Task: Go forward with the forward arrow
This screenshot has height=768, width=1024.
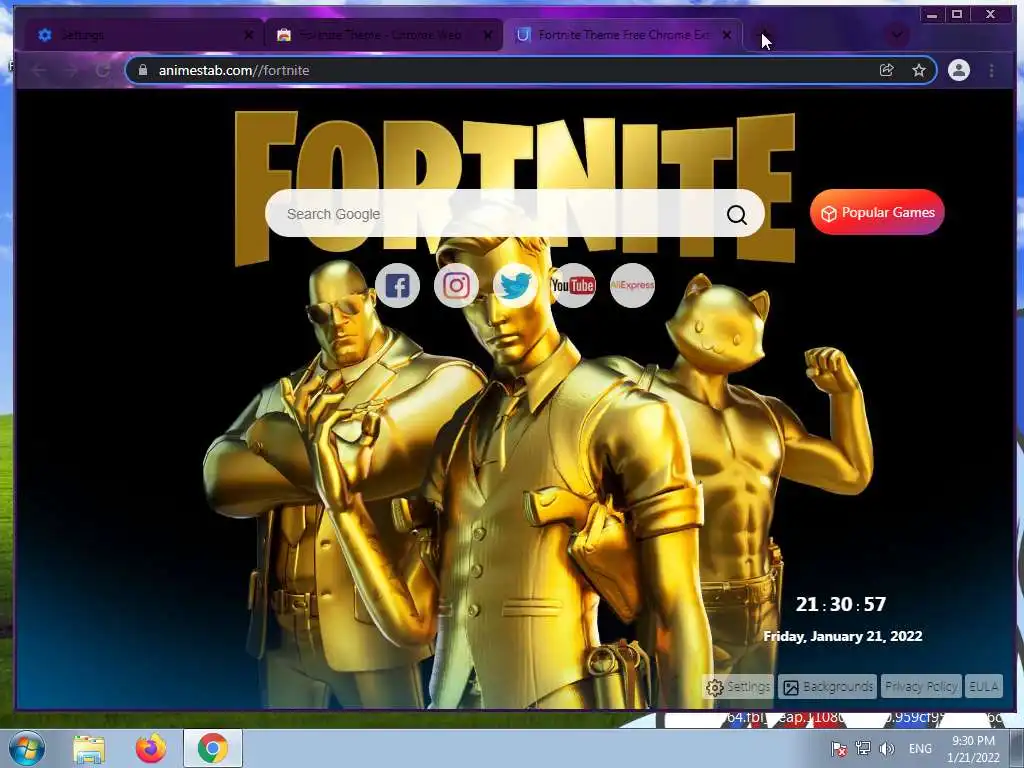Action: click(x=71, y=71)
